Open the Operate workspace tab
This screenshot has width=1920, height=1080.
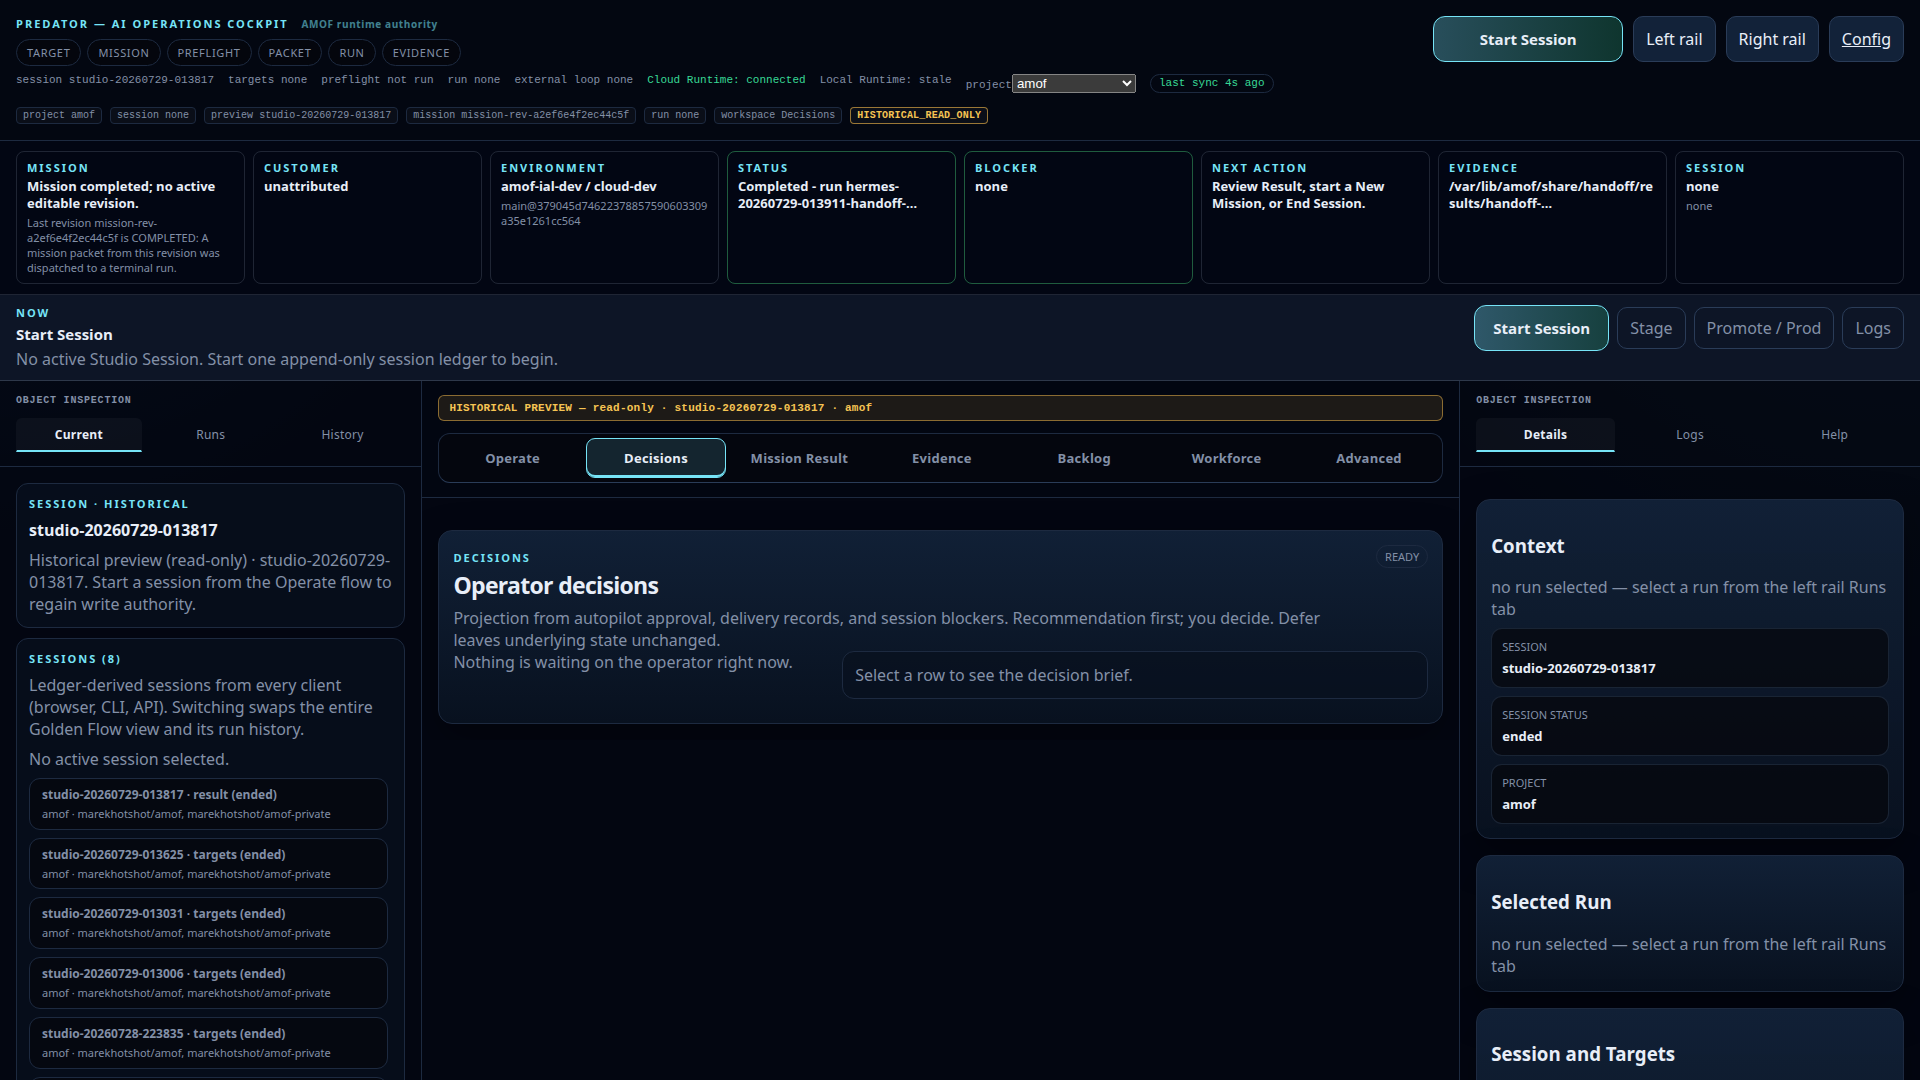(512, 458)
